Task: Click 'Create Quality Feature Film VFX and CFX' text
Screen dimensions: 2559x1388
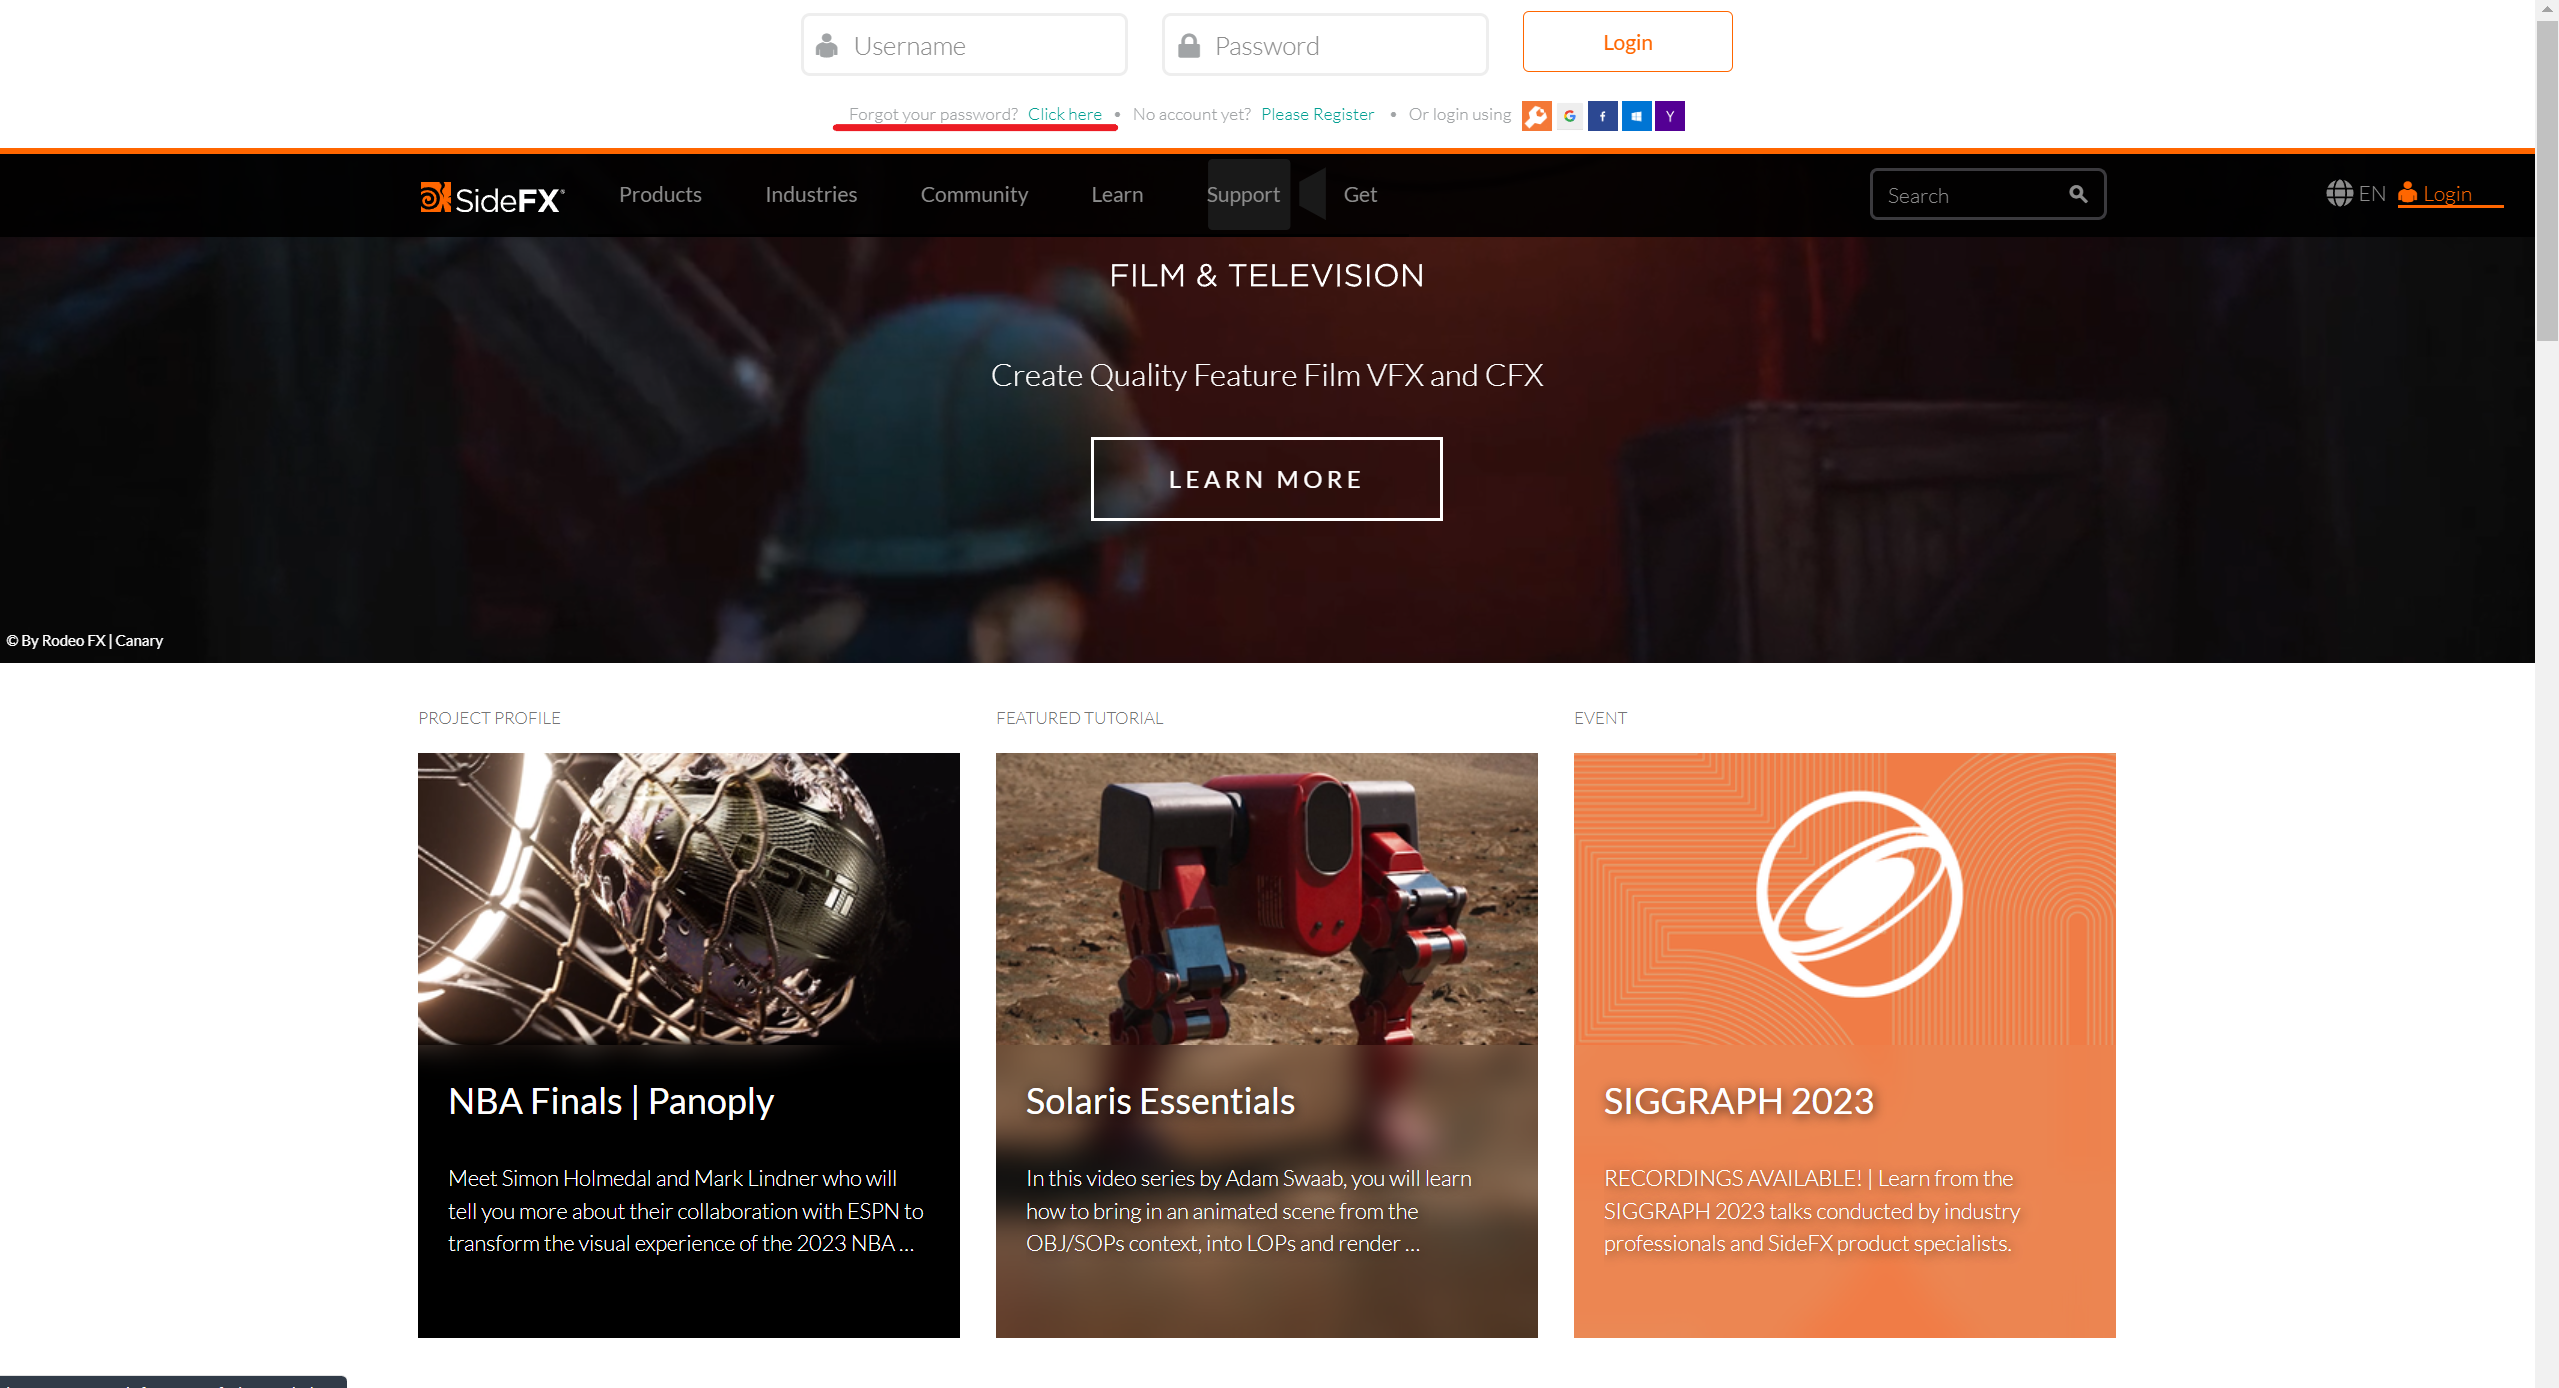Action: 1266,375
